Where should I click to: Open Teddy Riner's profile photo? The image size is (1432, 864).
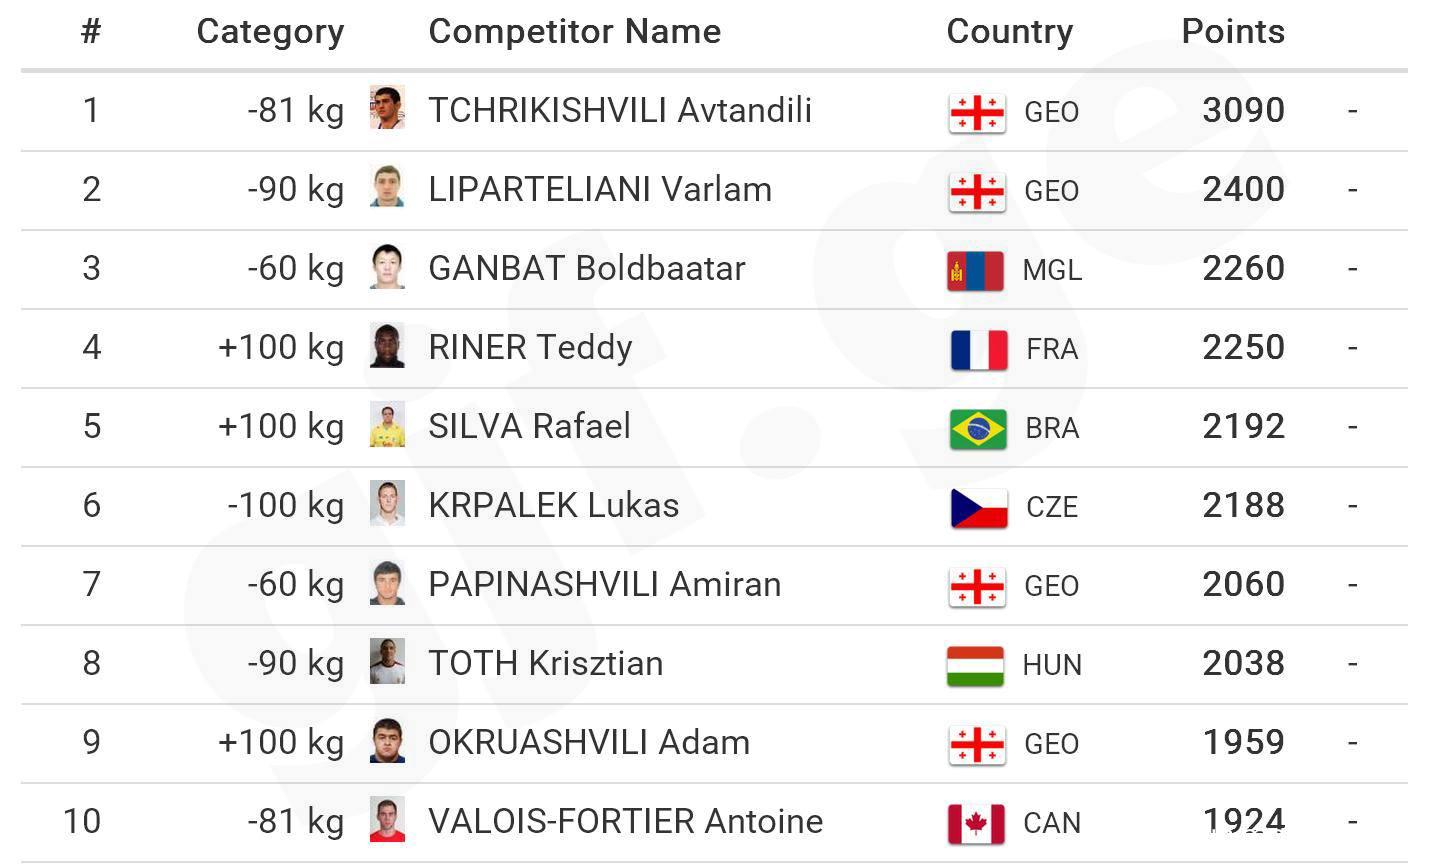[387, 346]
